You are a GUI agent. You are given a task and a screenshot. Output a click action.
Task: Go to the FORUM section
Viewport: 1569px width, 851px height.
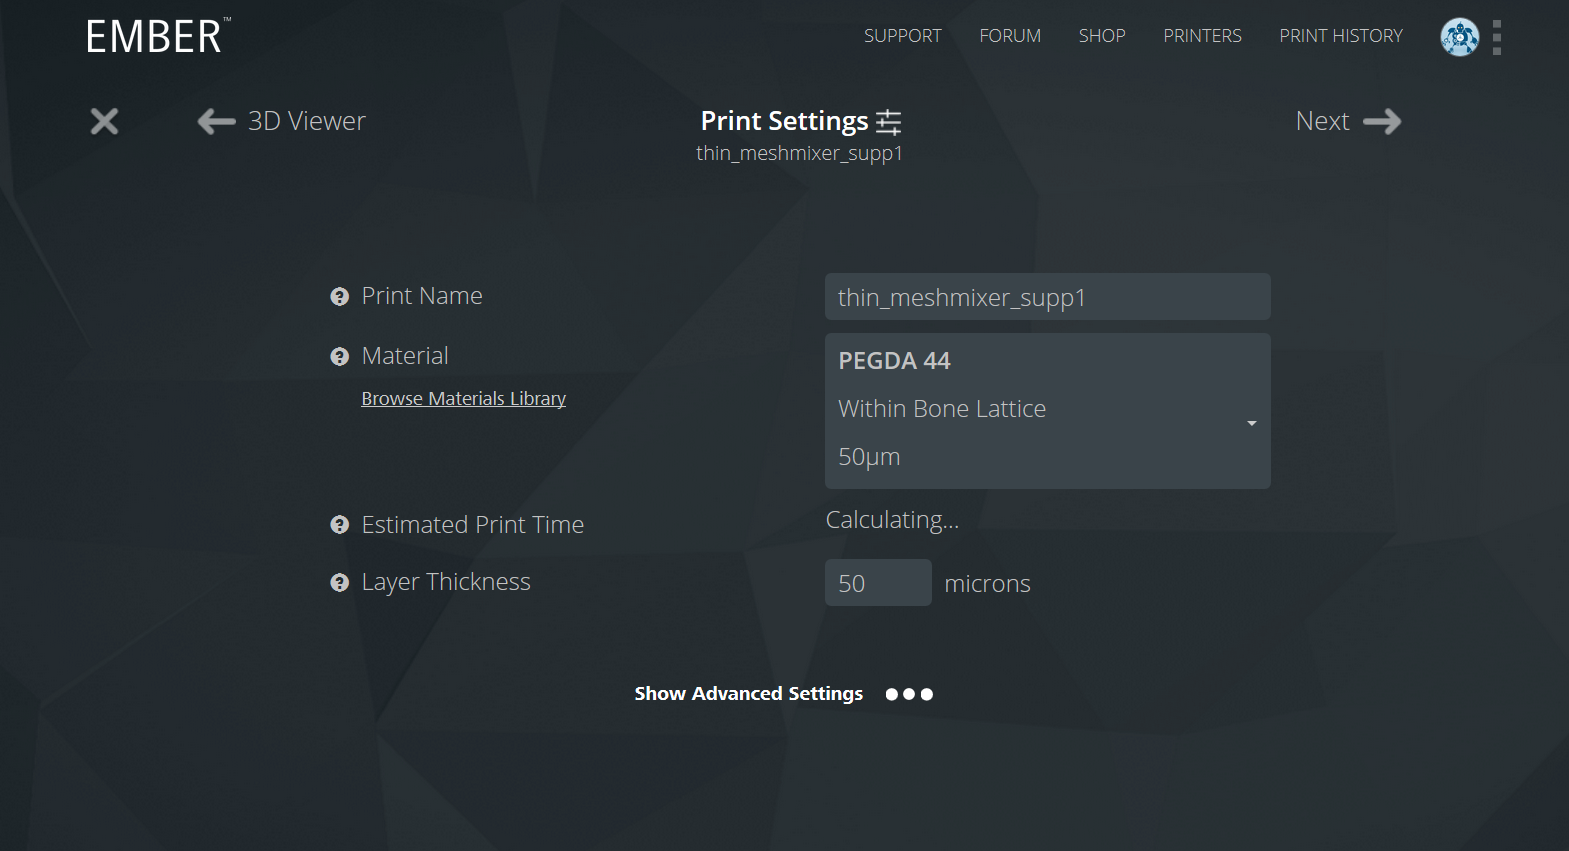(1009, 36)
